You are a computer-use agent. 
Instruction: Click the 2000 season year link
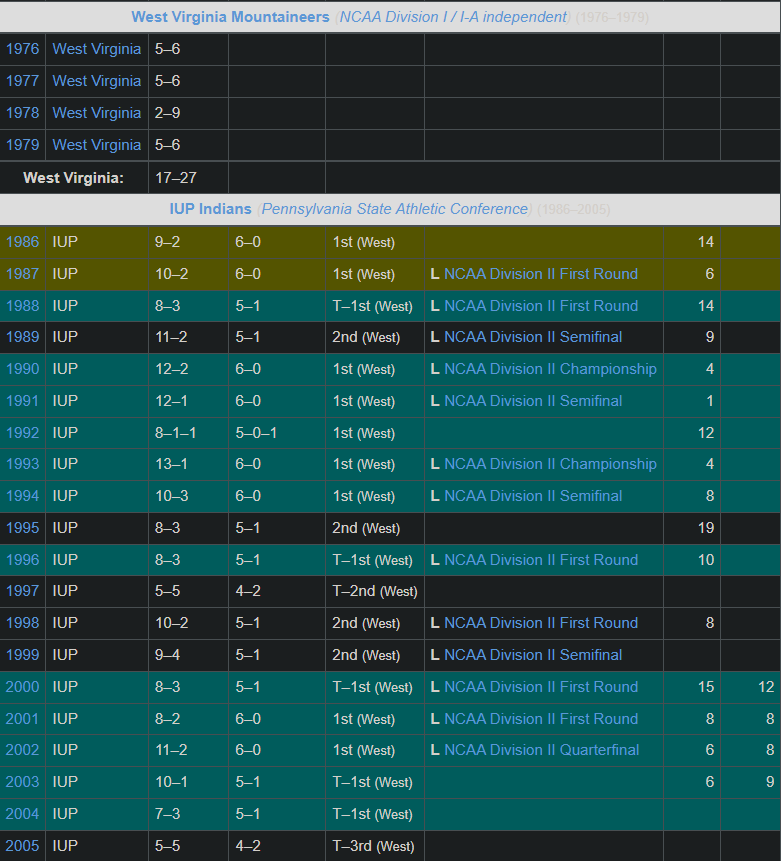pos(23,686)
